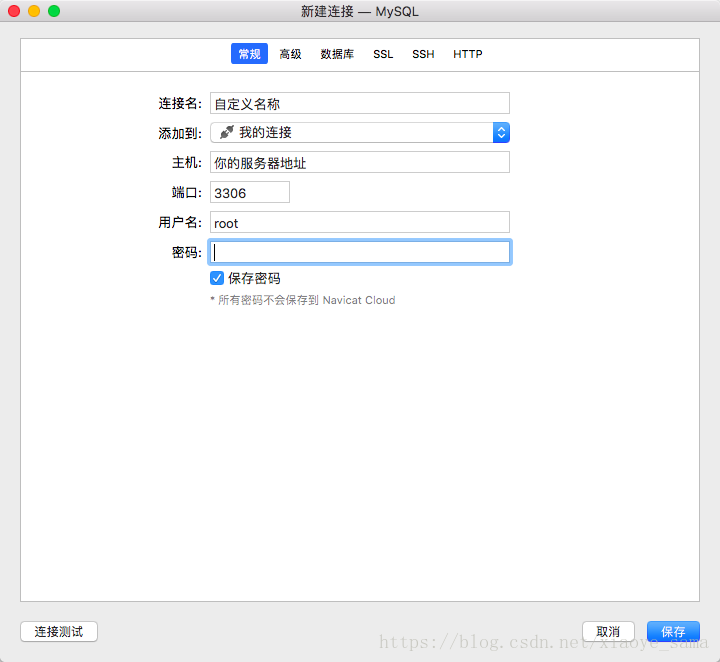This screenshot has width=720, height=662.
Task: Click the 新建连接 — MySQL window title
Action: point(360,11)
